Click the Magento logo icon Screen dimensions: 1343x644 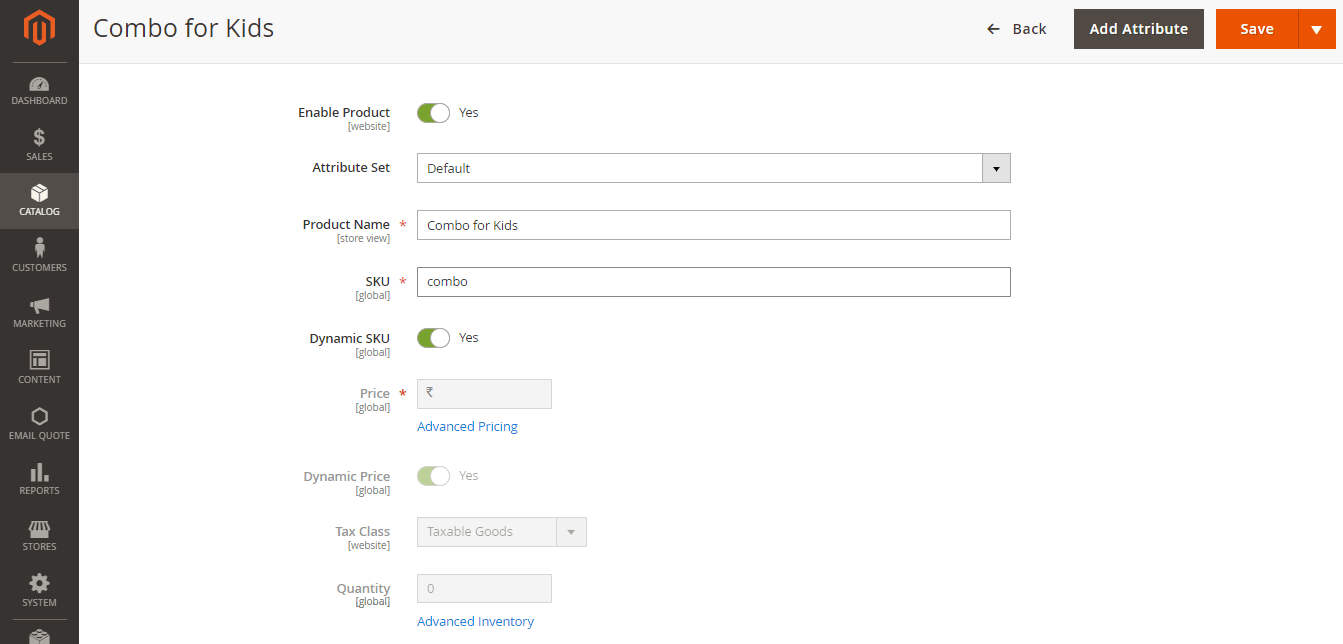[39, 28]
